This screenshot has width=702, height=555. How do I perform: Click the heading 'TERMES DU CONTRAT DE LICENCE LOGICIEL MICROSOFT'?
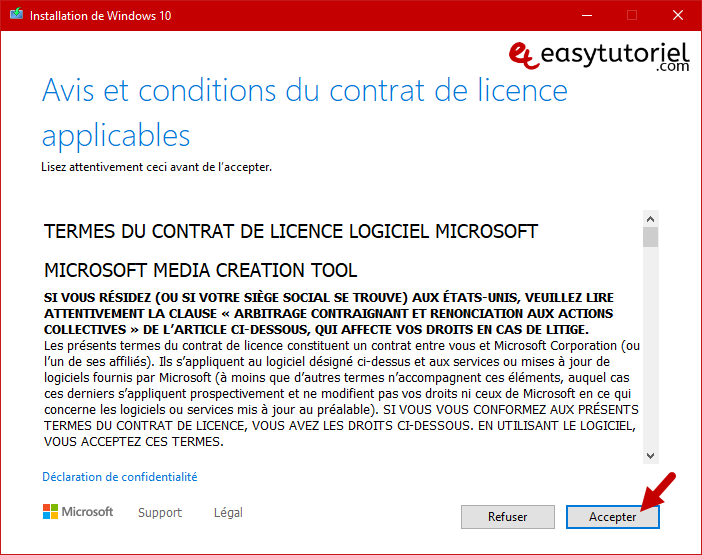click(x=291, y=231)
